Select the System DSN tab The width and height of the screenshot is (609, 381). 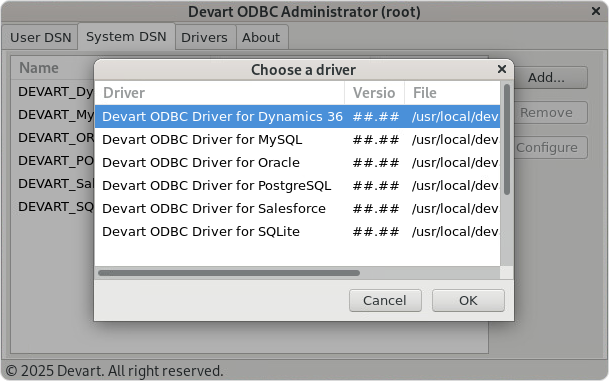coord(126,37)
